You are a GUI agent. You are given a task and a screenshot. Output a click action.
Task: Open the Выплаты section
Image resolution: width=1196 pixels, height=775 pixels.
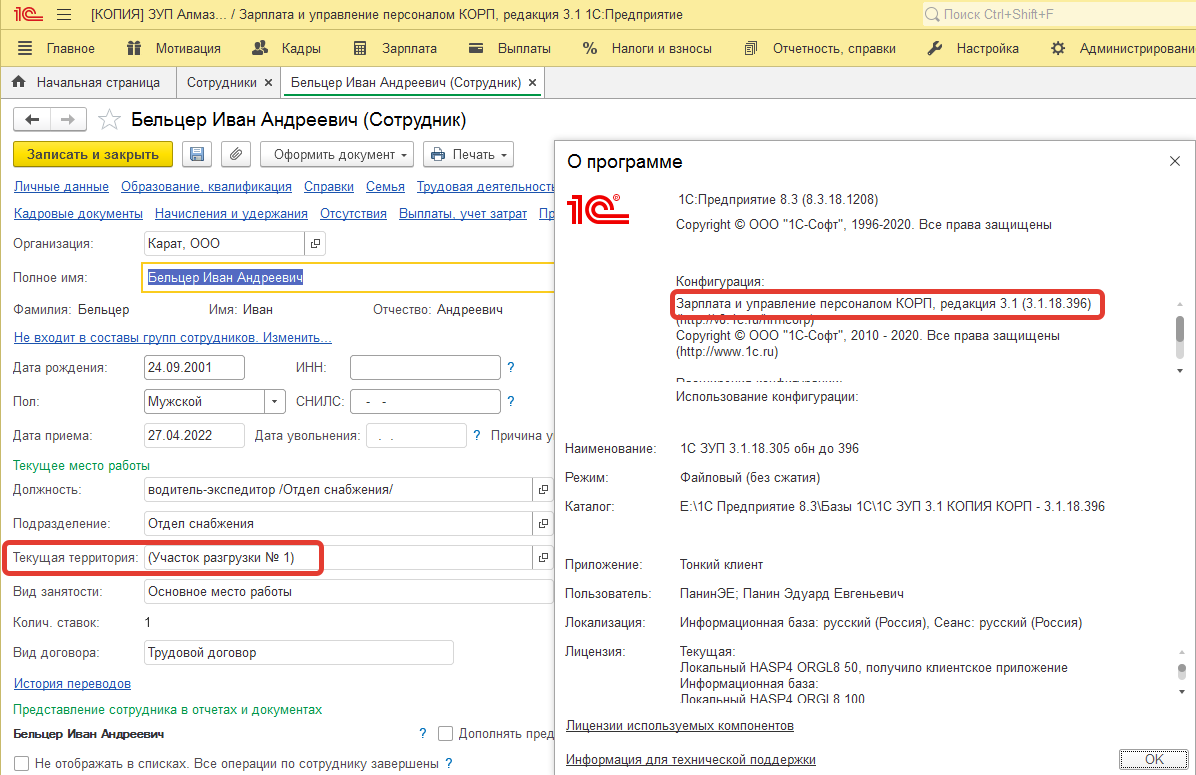510,48
